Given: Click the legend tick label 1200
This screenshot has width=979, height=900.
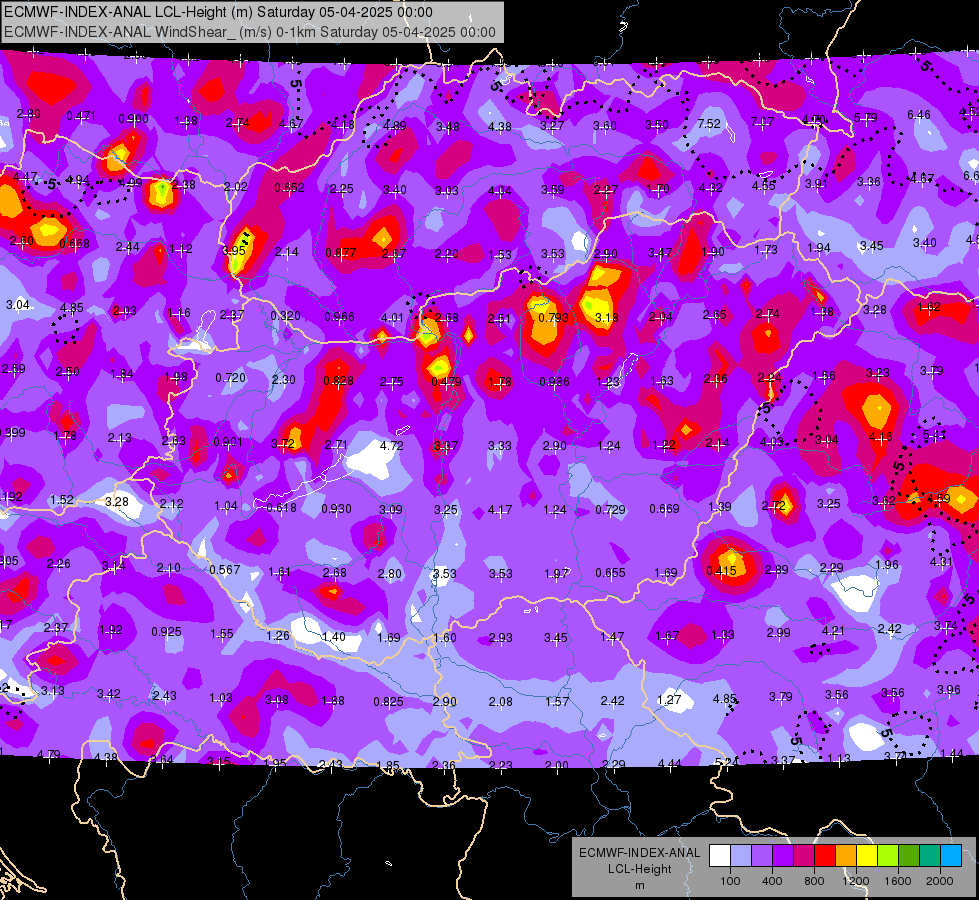Looking at the screenshot, I should click(856, 881).
